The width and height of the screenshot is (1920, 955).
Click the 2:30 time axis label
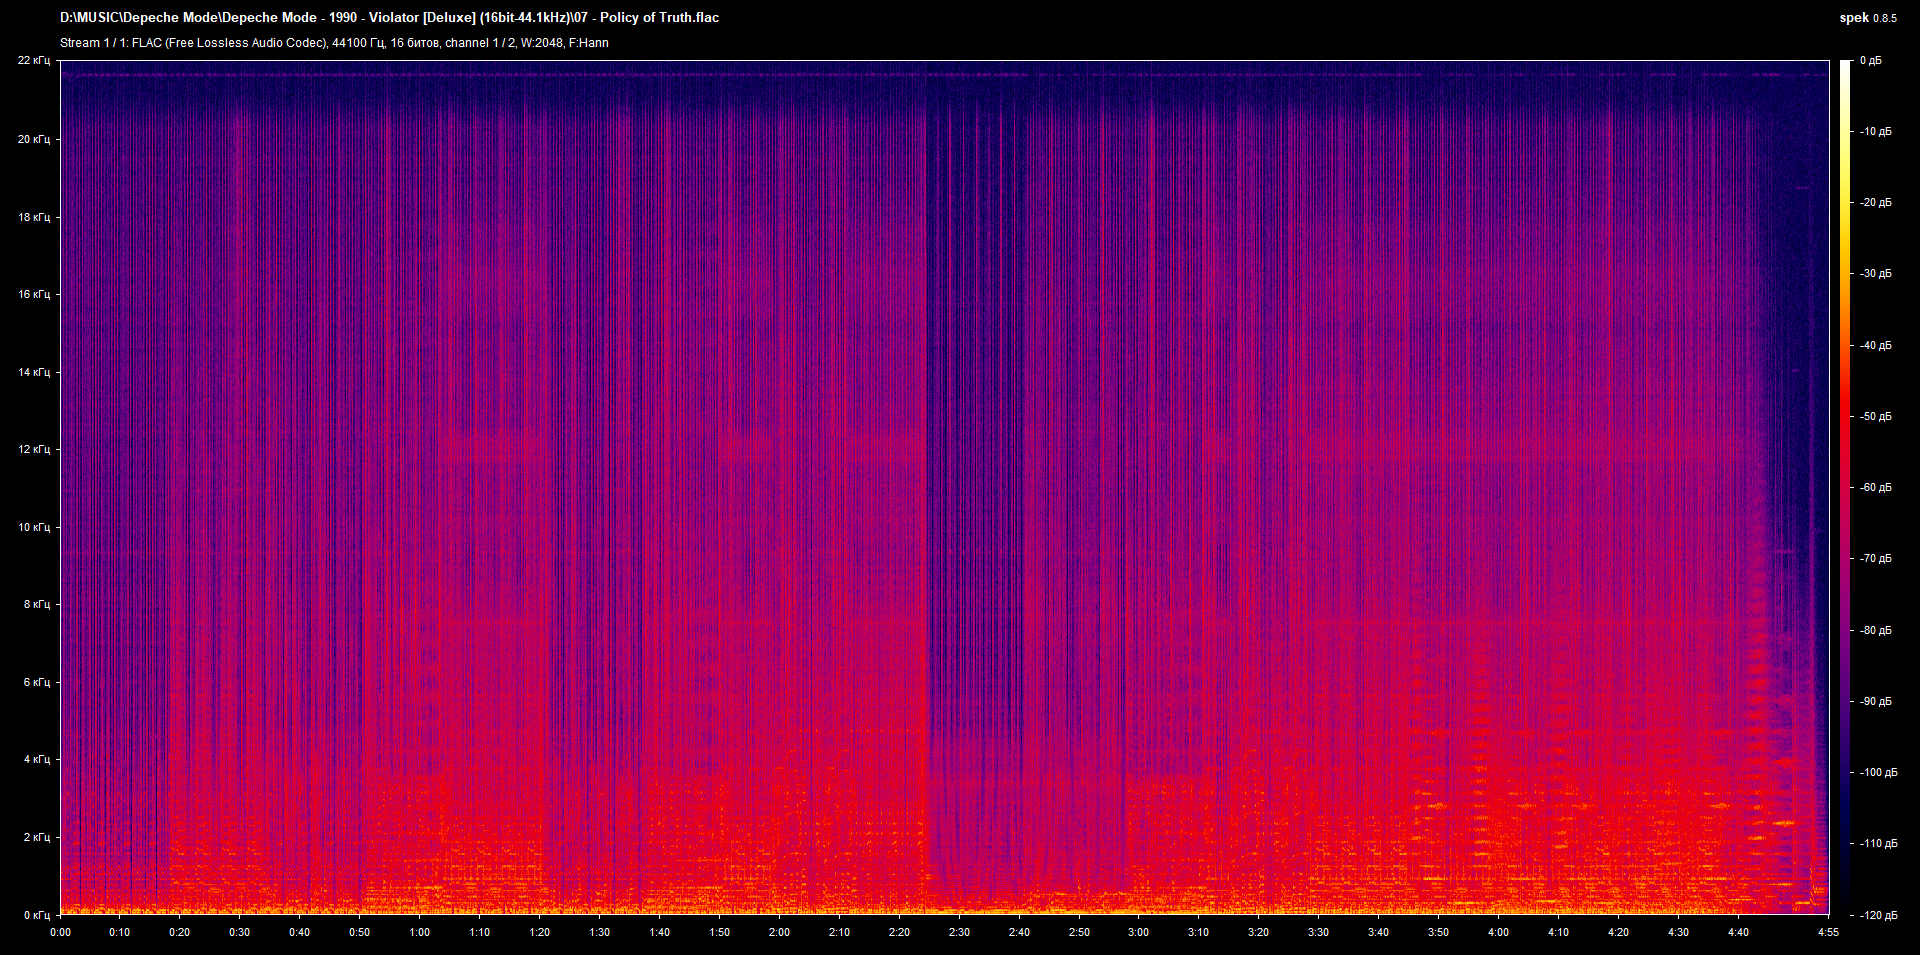tap(959, 932)
